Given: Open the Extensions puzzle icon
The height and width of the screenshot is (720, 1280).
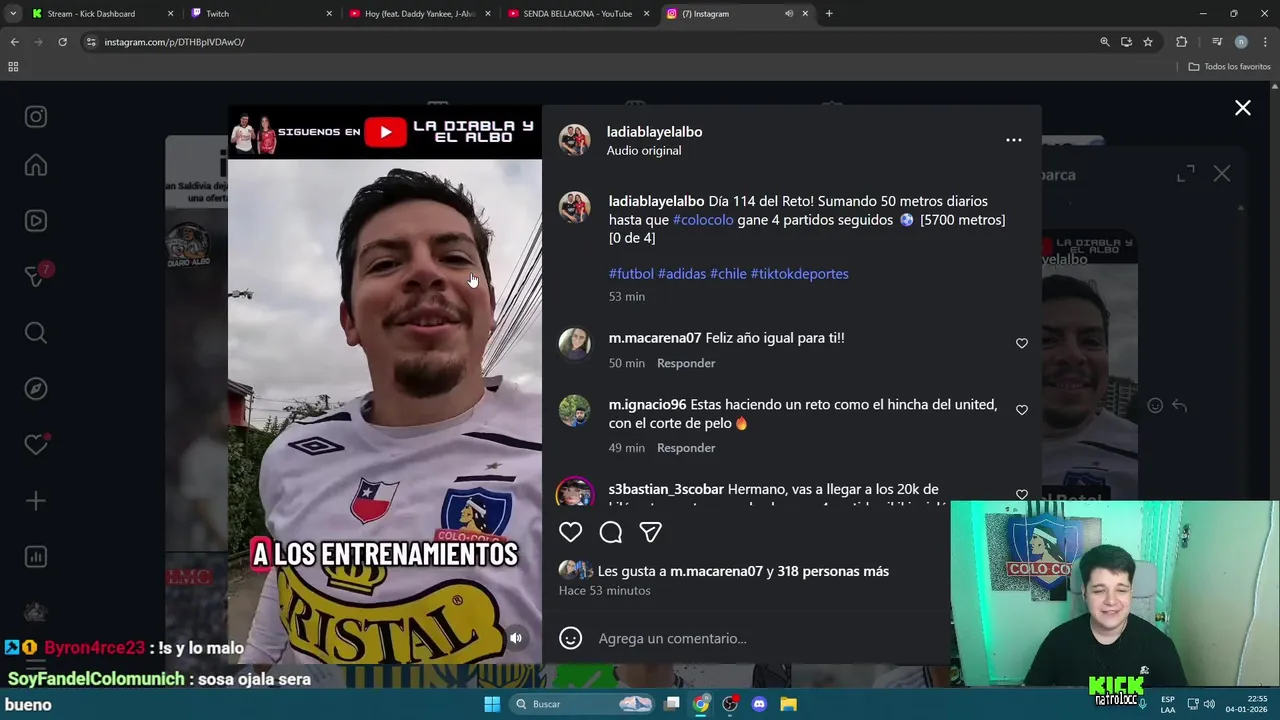Looking at the screenshot, I should coord(1182,42).
